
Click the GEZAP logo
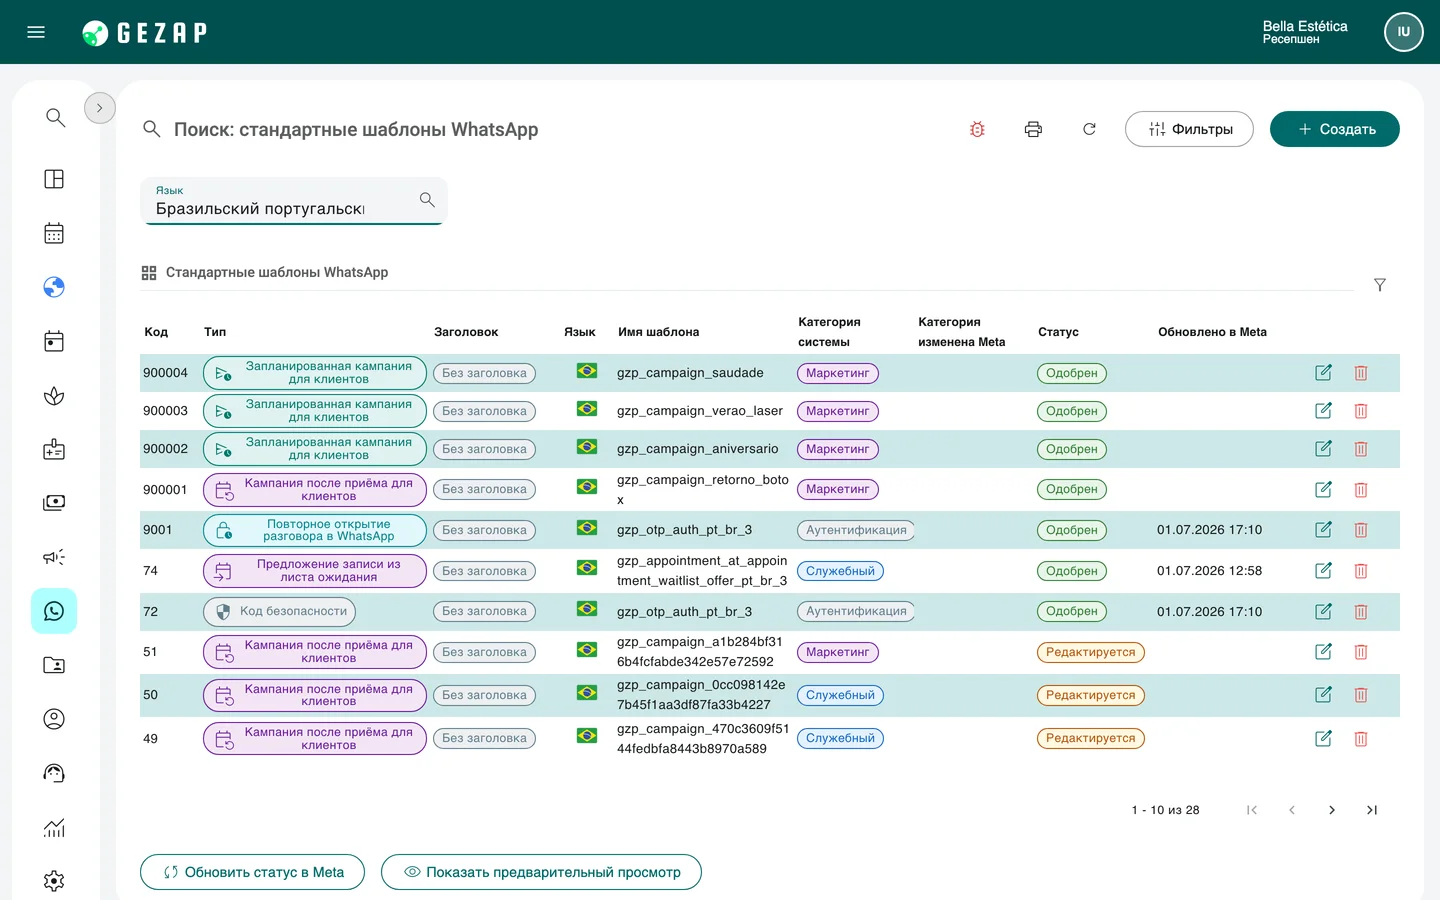144,33
